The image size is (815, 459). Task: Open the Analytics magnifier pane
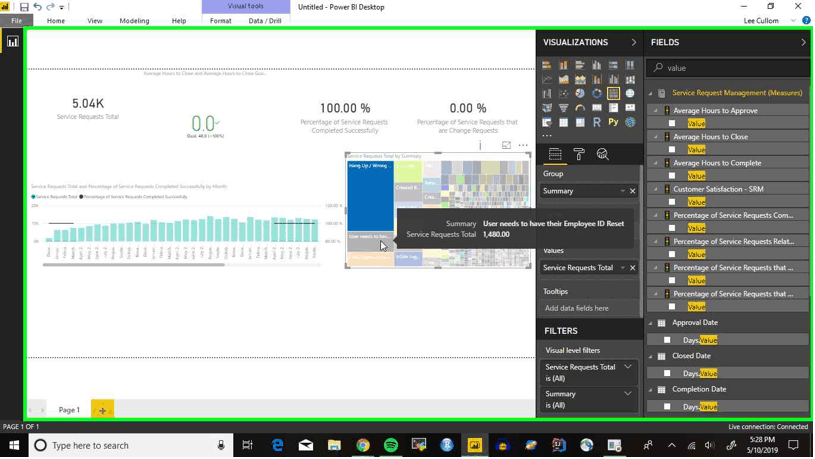coord(602,154)
